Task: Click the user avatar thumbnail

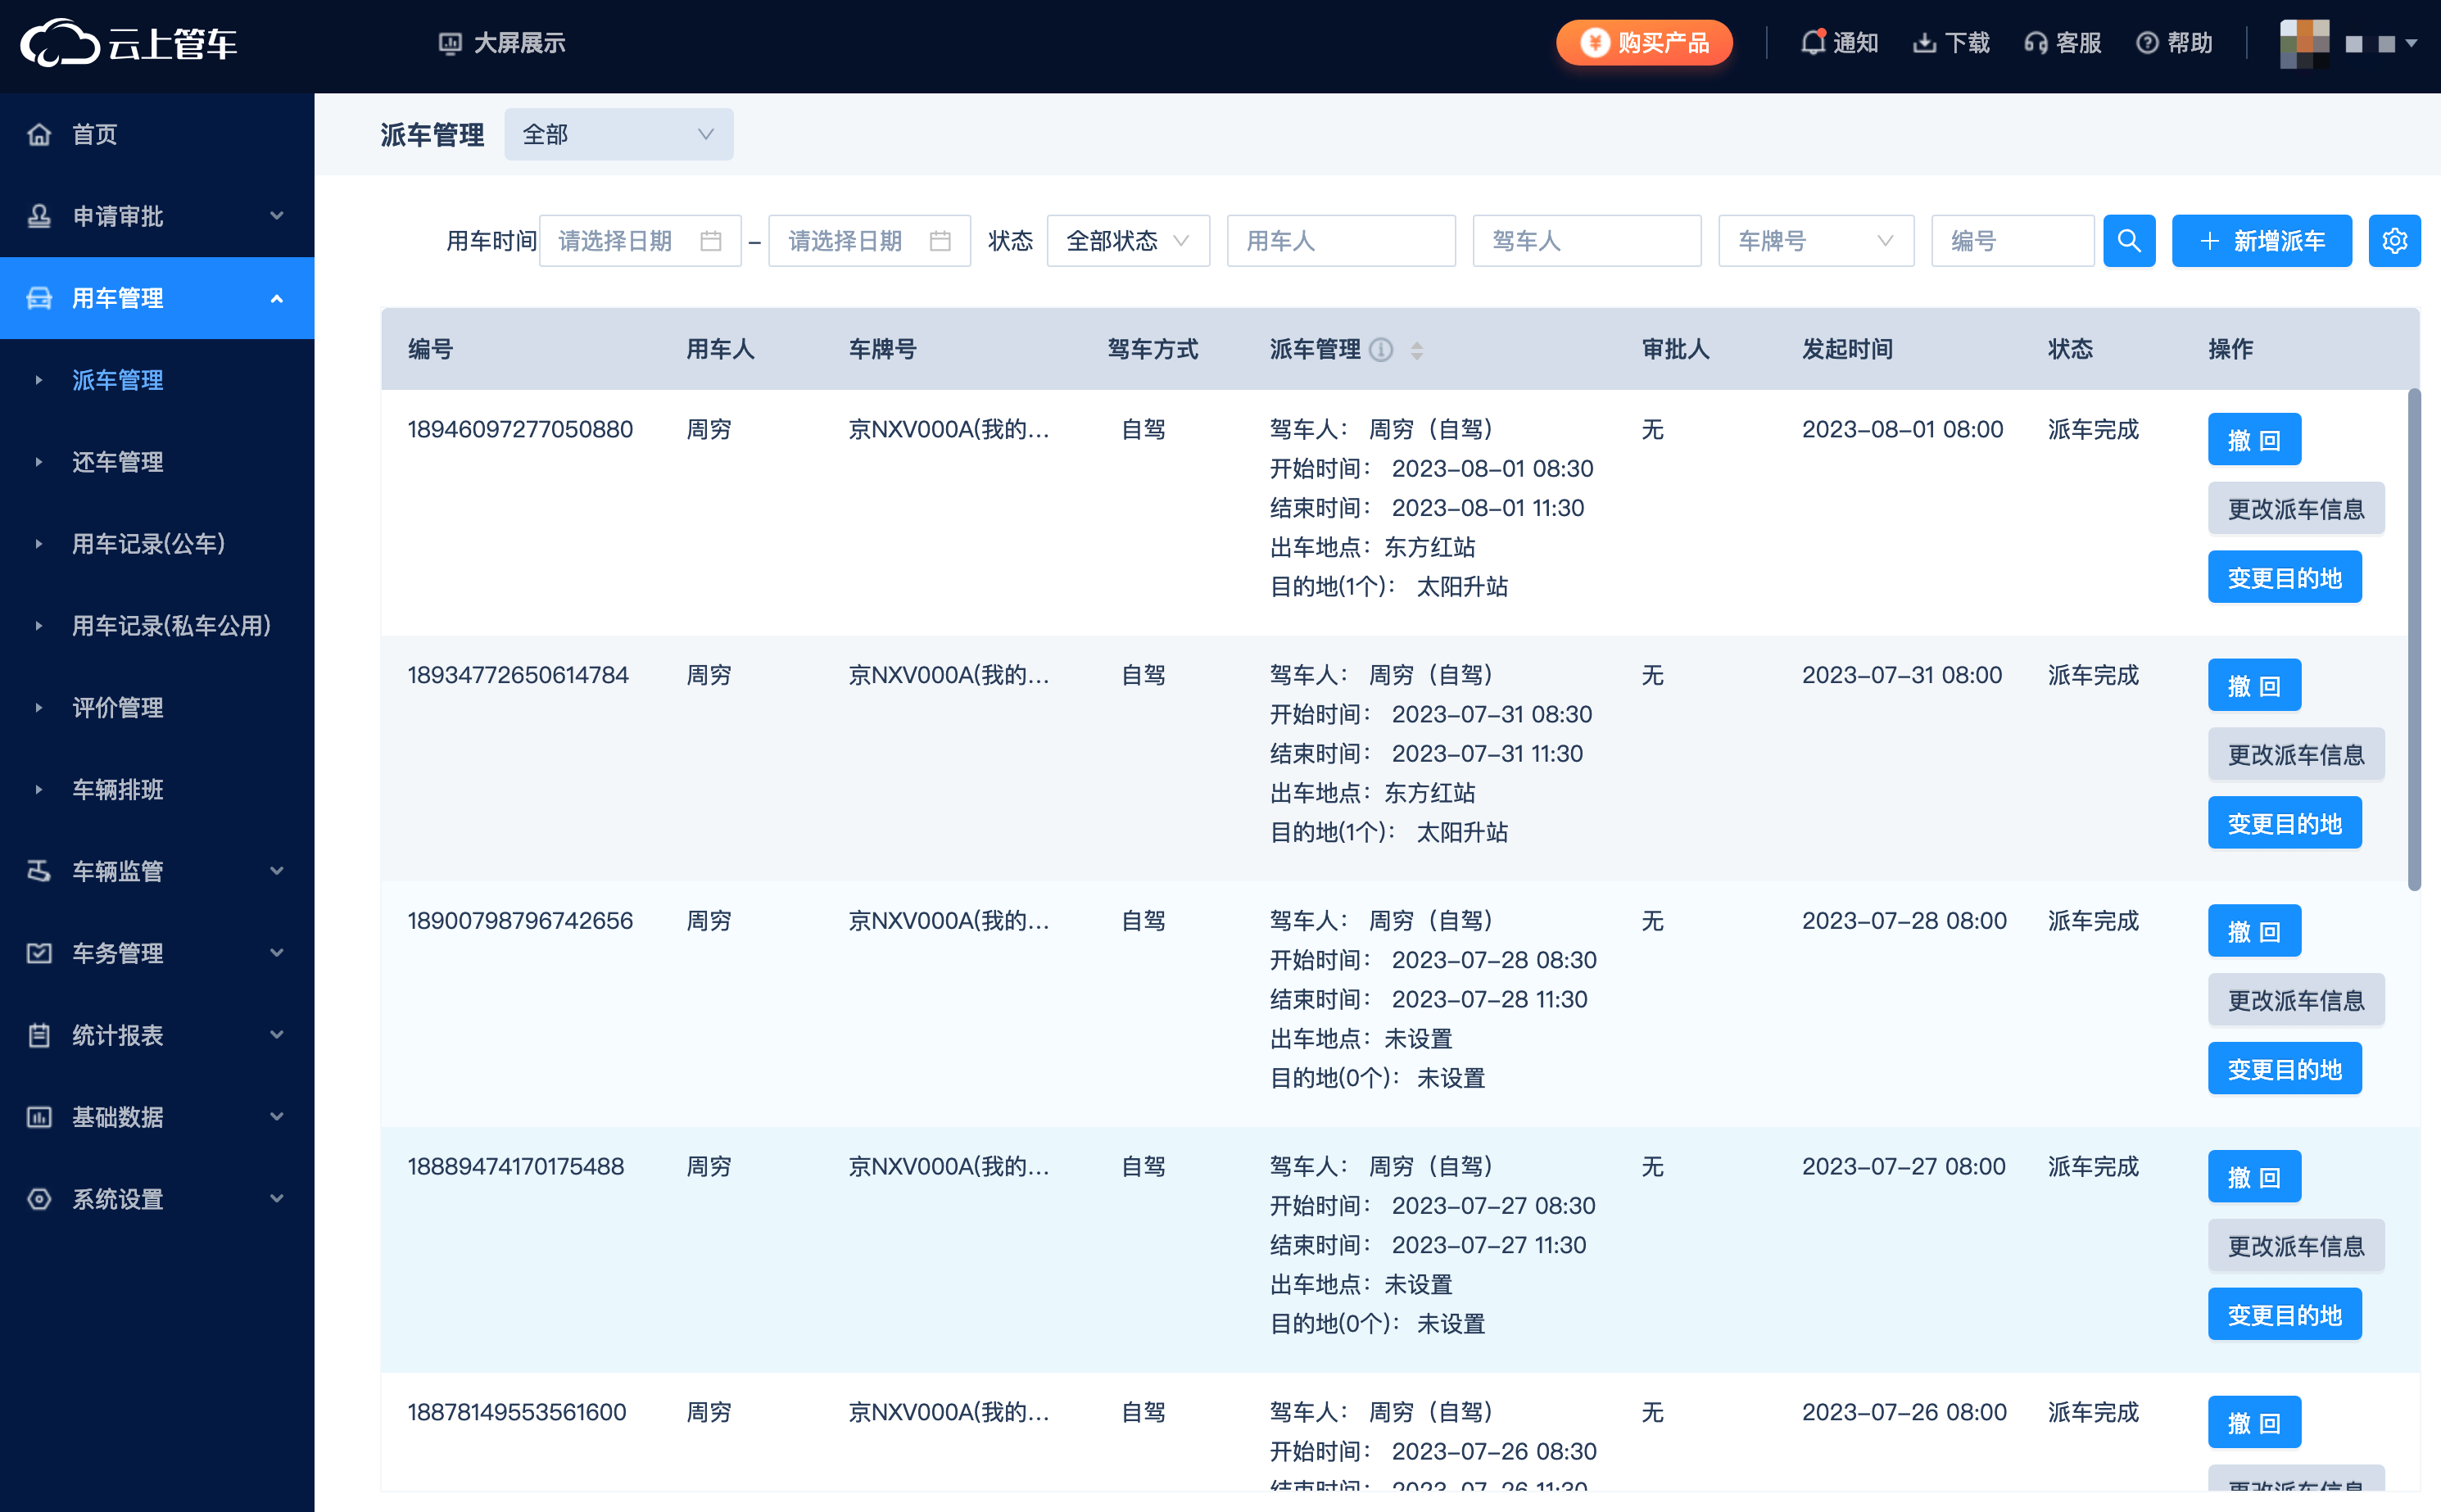Action: [x=2304, y=43]
